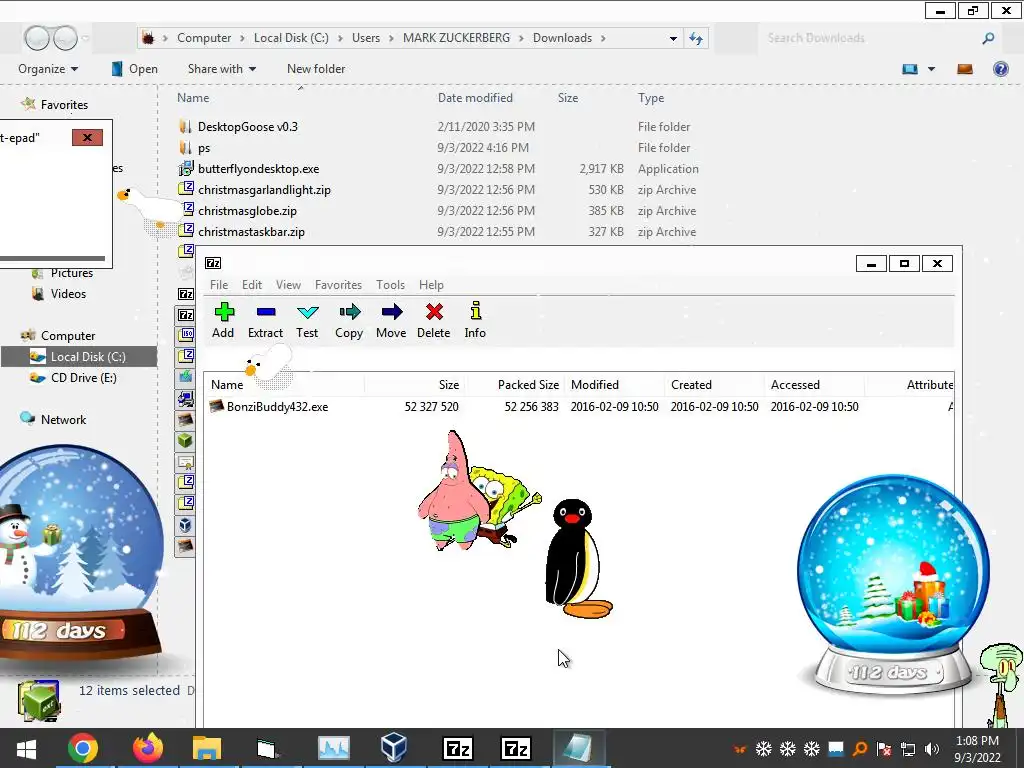
Task: Select christmasglobe.zip file
Action: pos(247,210)
